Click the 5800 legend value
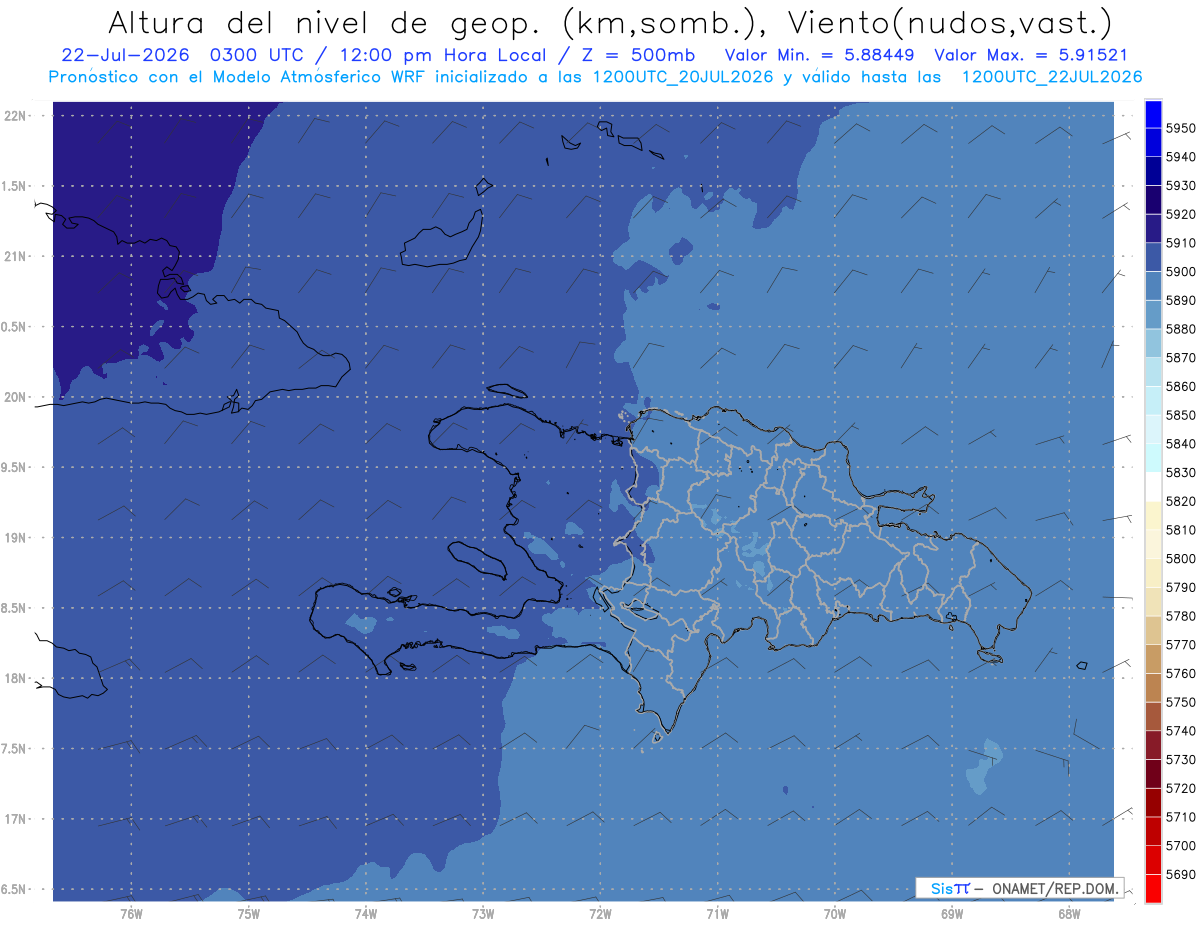The height and width of the screenshot is (927, 1200). click(1181, 558)
